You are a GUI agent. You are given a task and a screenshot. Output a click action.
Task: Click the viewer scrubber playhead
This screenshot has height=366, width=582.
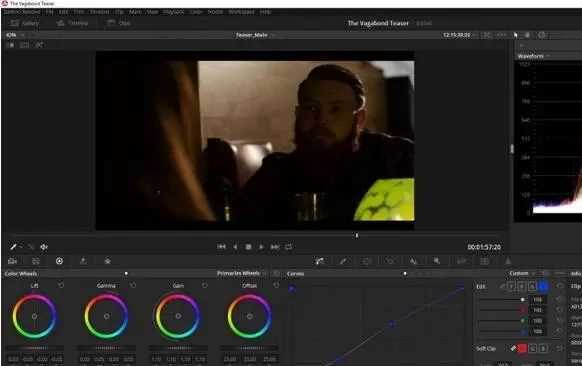[x=357, y=235]
